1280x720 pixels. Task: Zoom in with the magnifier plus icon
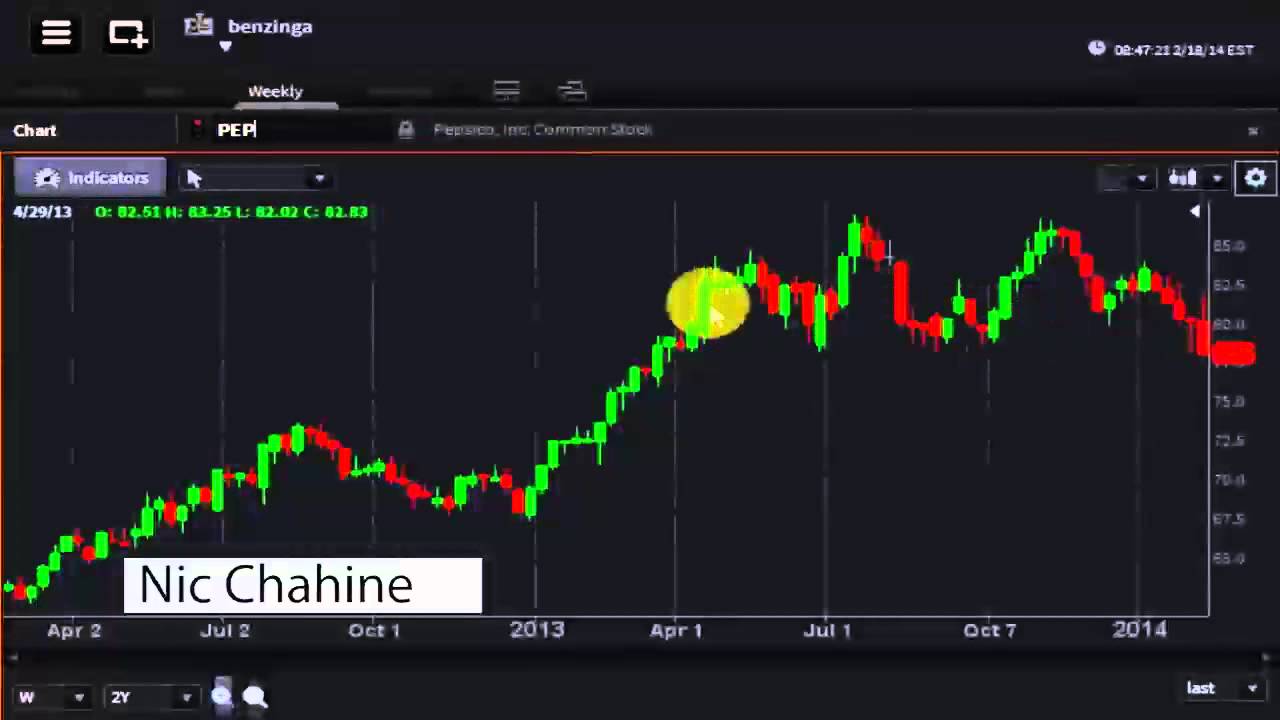coord(222,695)
